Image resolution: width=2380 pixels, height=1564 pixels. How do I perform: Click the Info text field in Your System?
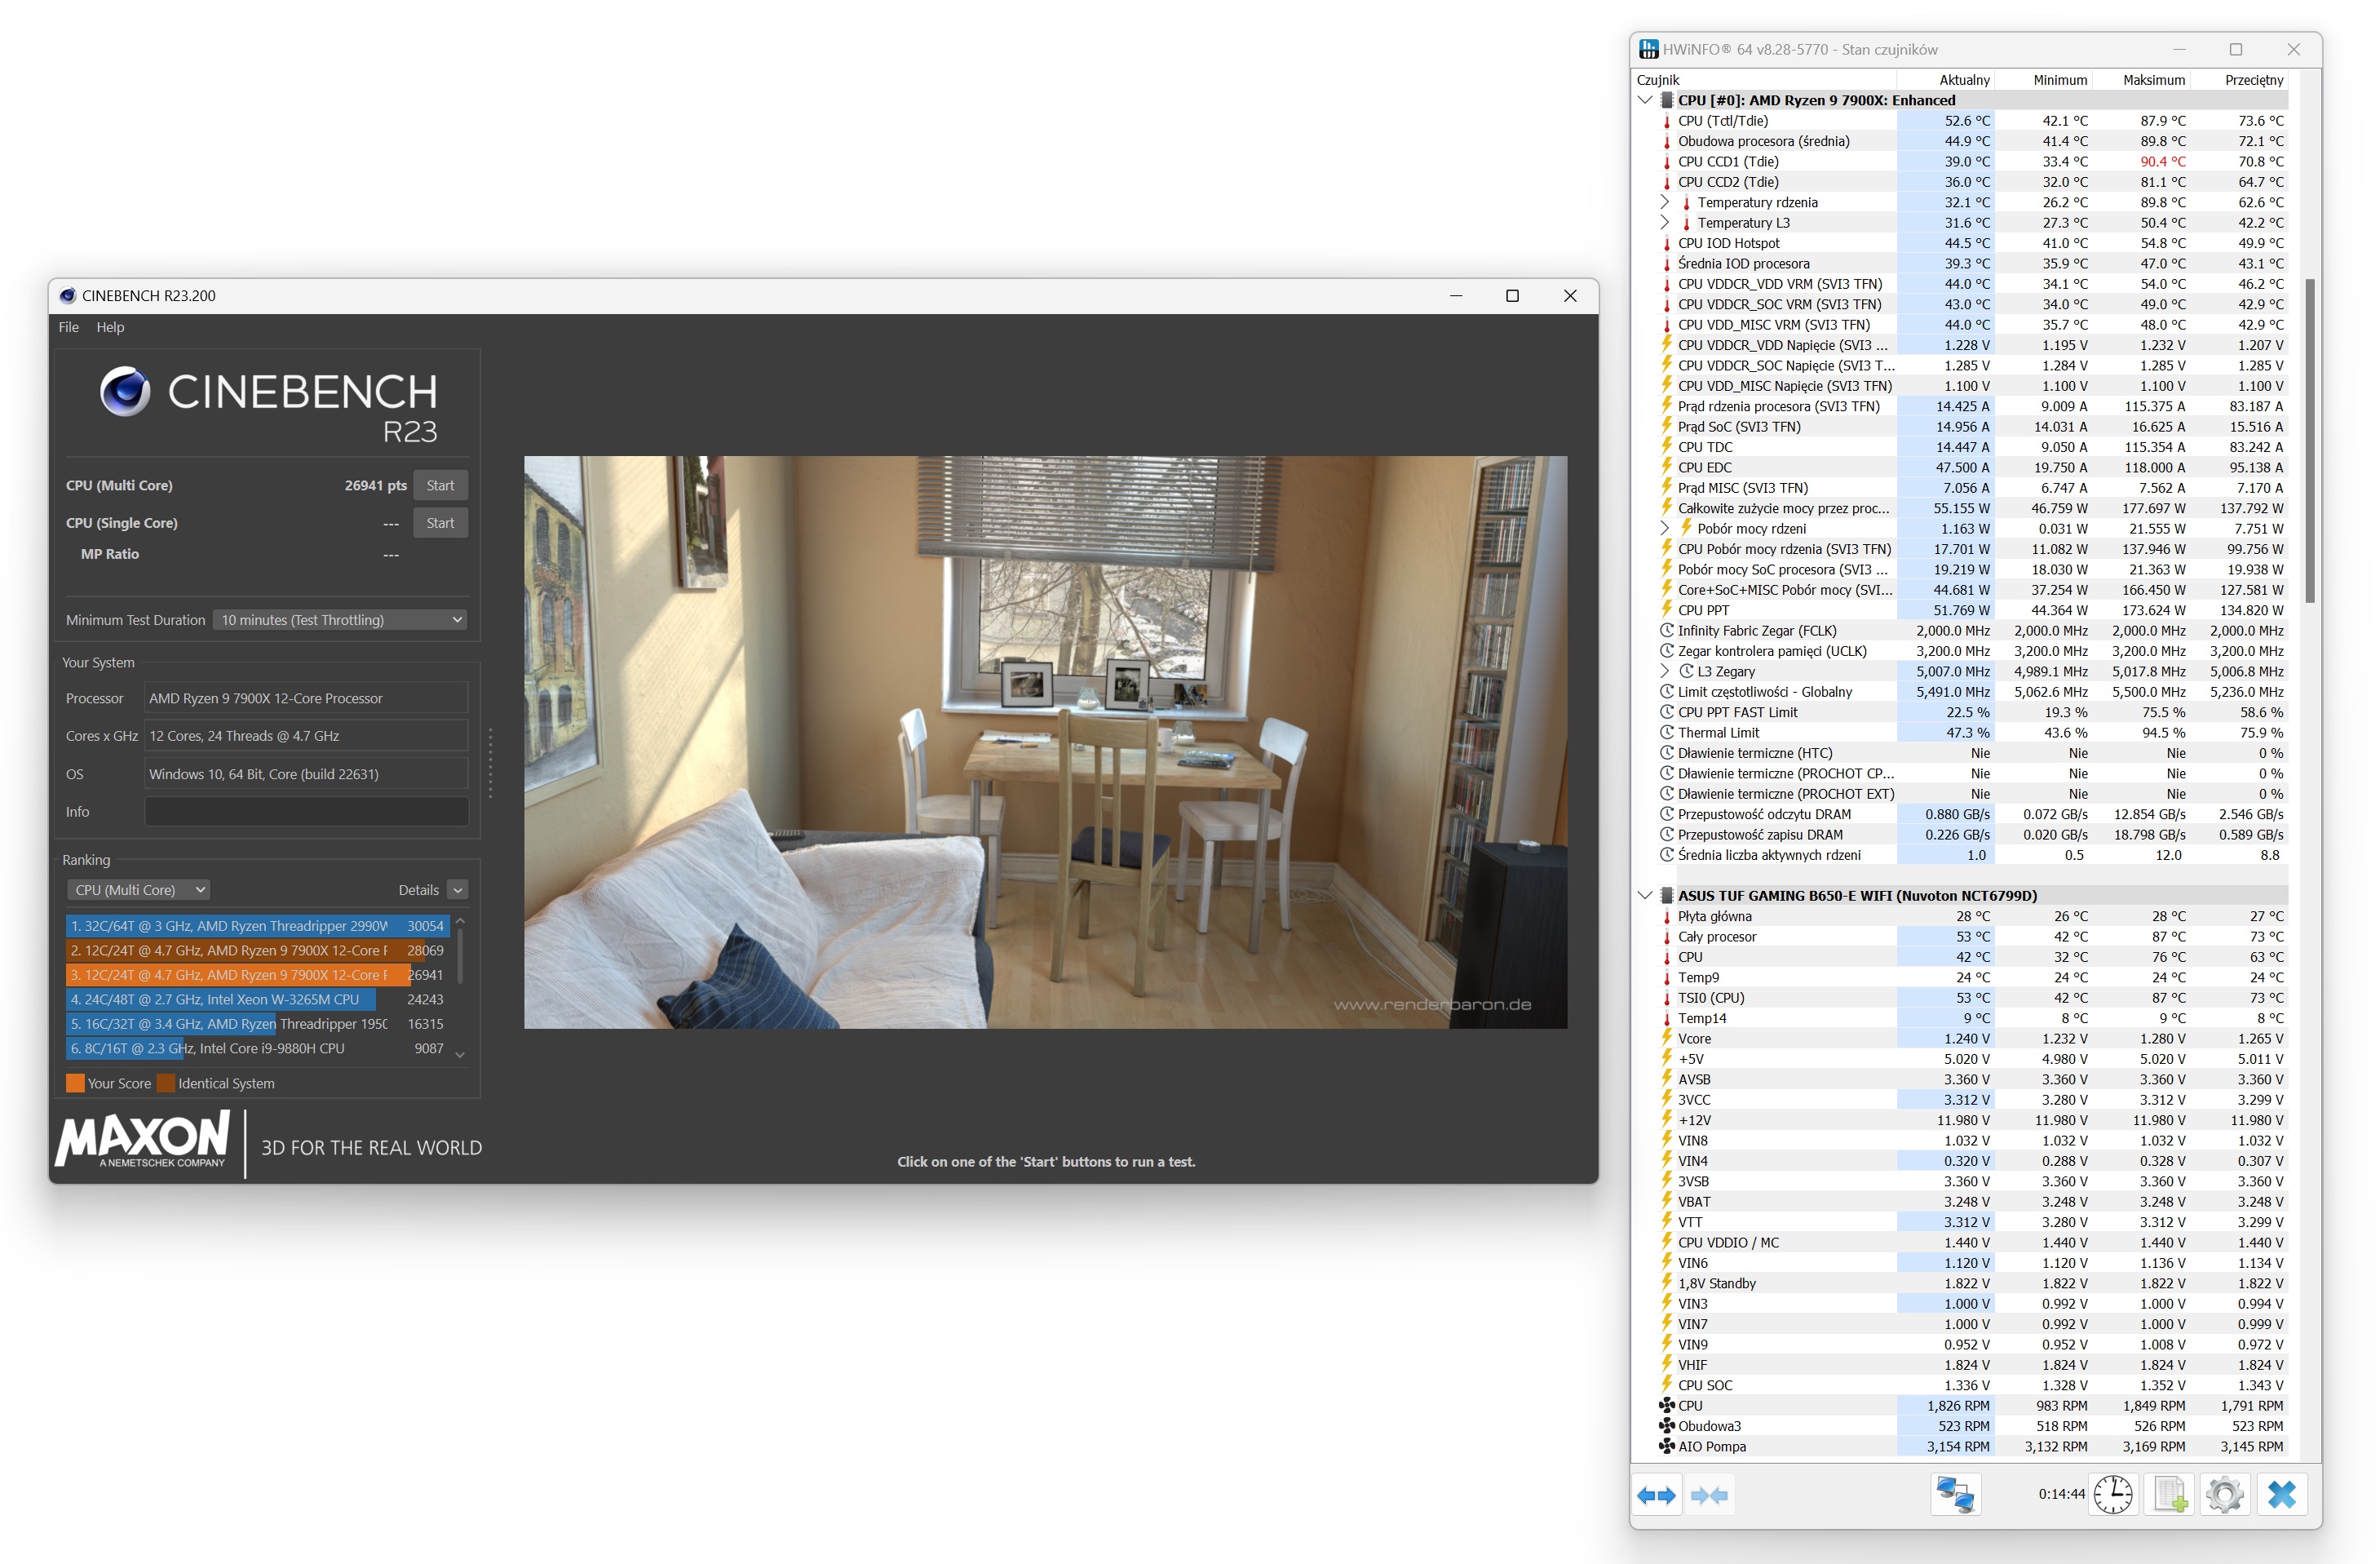[306, 812]
